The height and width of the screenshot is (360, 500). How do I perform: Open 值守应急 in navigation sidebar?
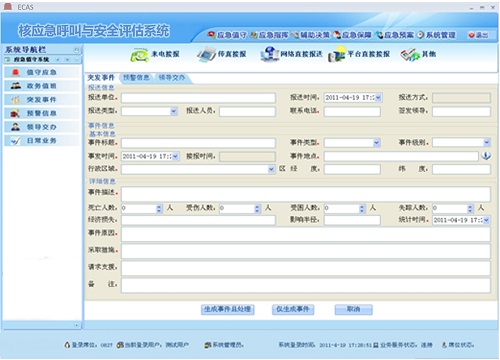42,72
